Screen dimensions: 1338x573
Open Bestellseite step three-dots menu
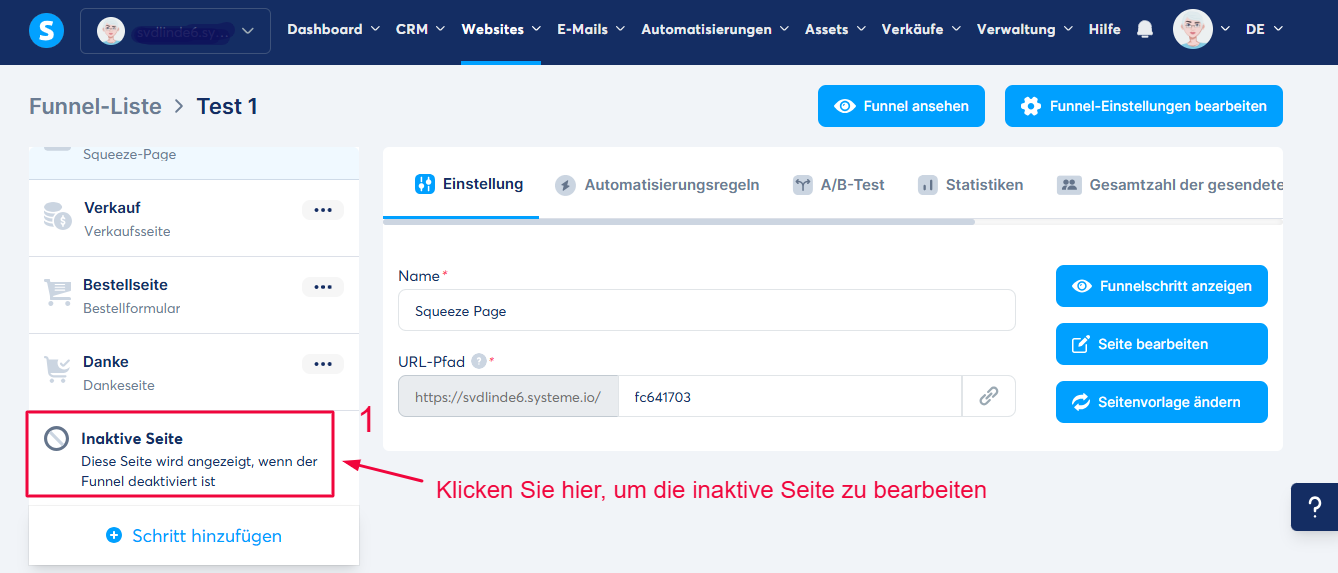point(322,287)
